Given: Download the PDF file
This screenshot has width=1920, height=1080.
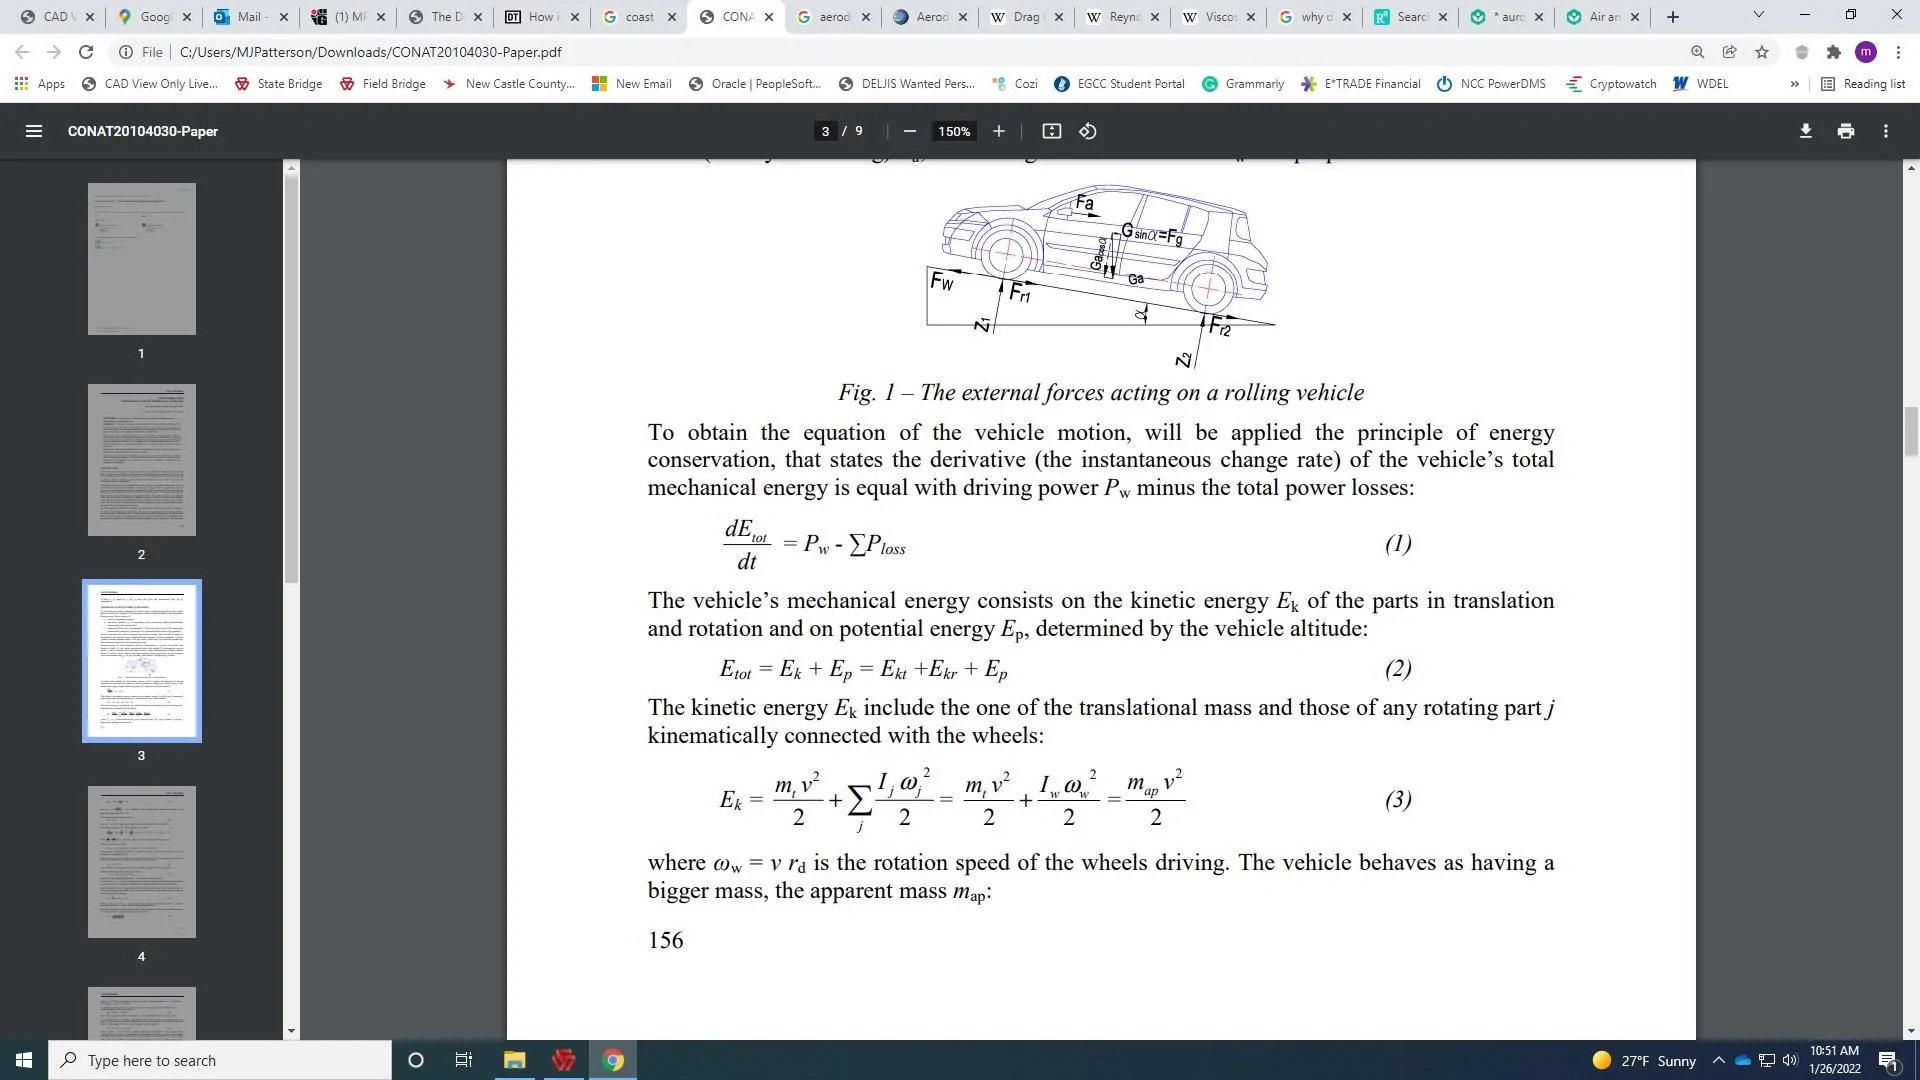Looking at the screenshot, I should click(x=1805, y=131).
